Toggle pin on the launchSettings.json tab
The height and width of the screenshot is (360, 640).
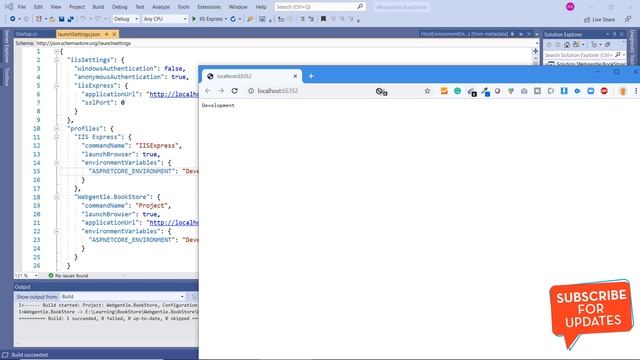(107, 34)
